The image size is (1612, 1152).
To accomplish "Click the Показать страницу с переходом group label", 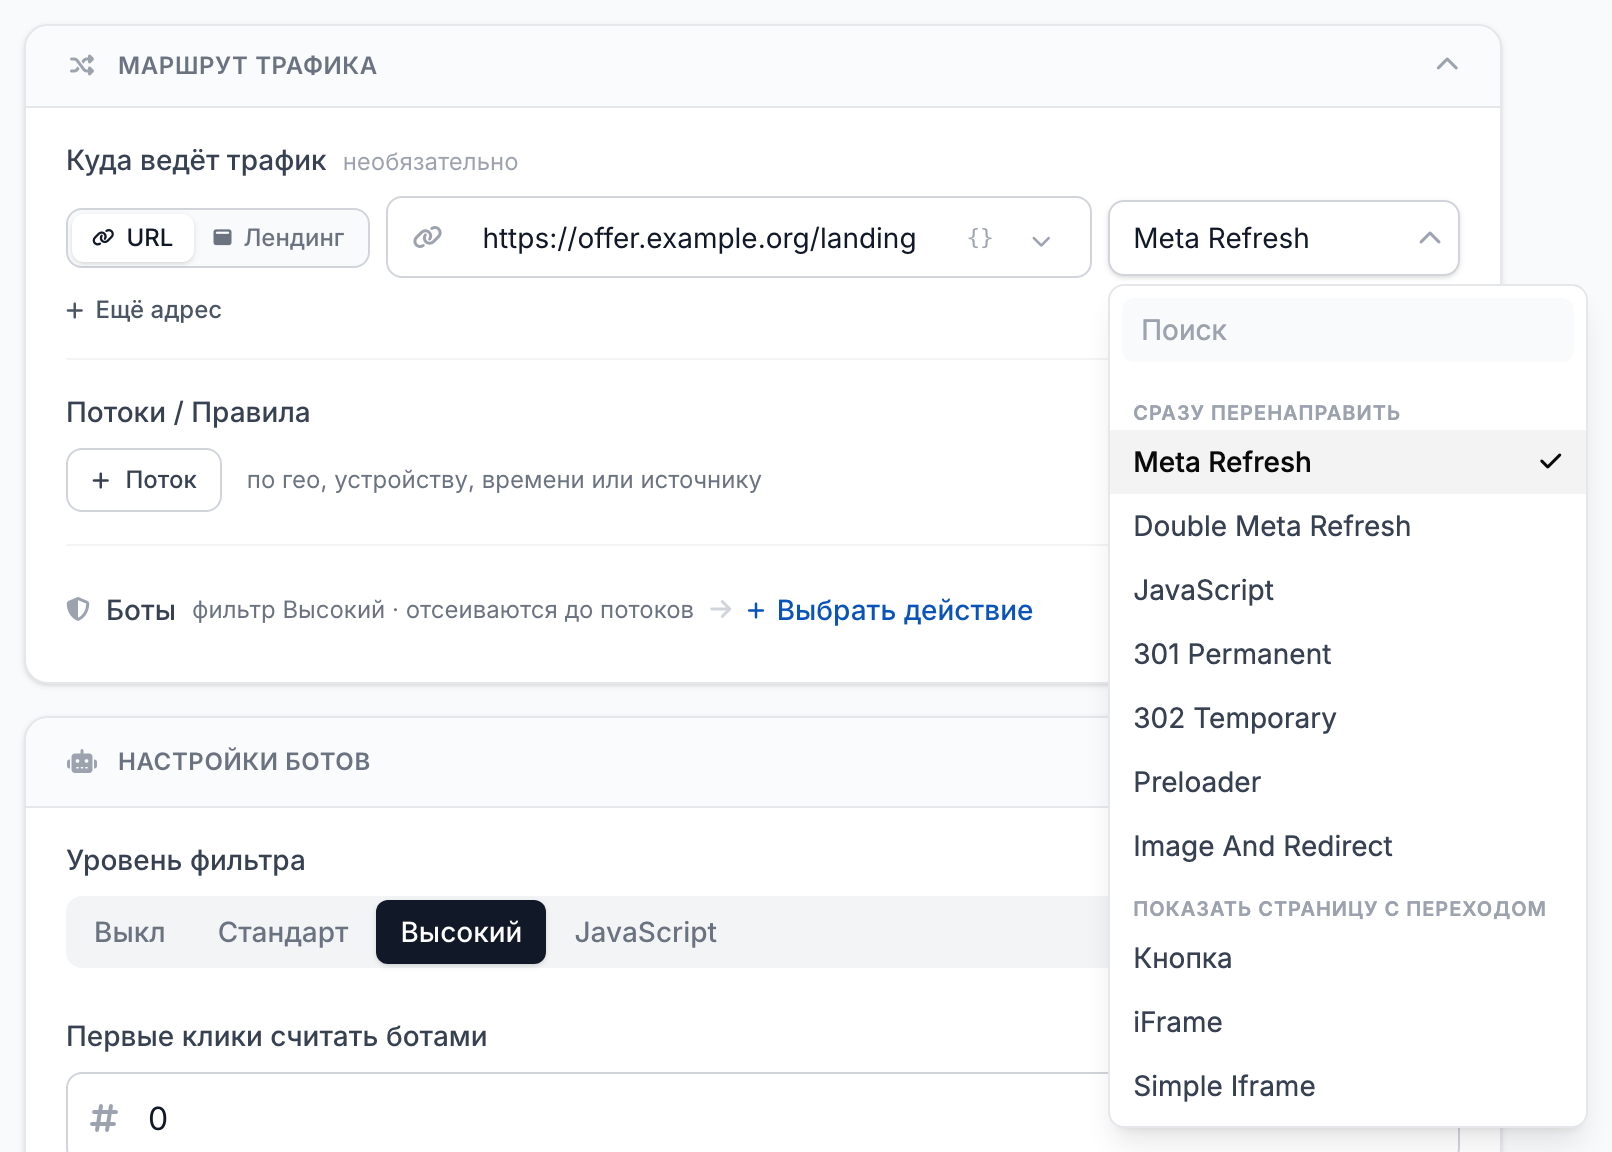I will coord(1339,909).
